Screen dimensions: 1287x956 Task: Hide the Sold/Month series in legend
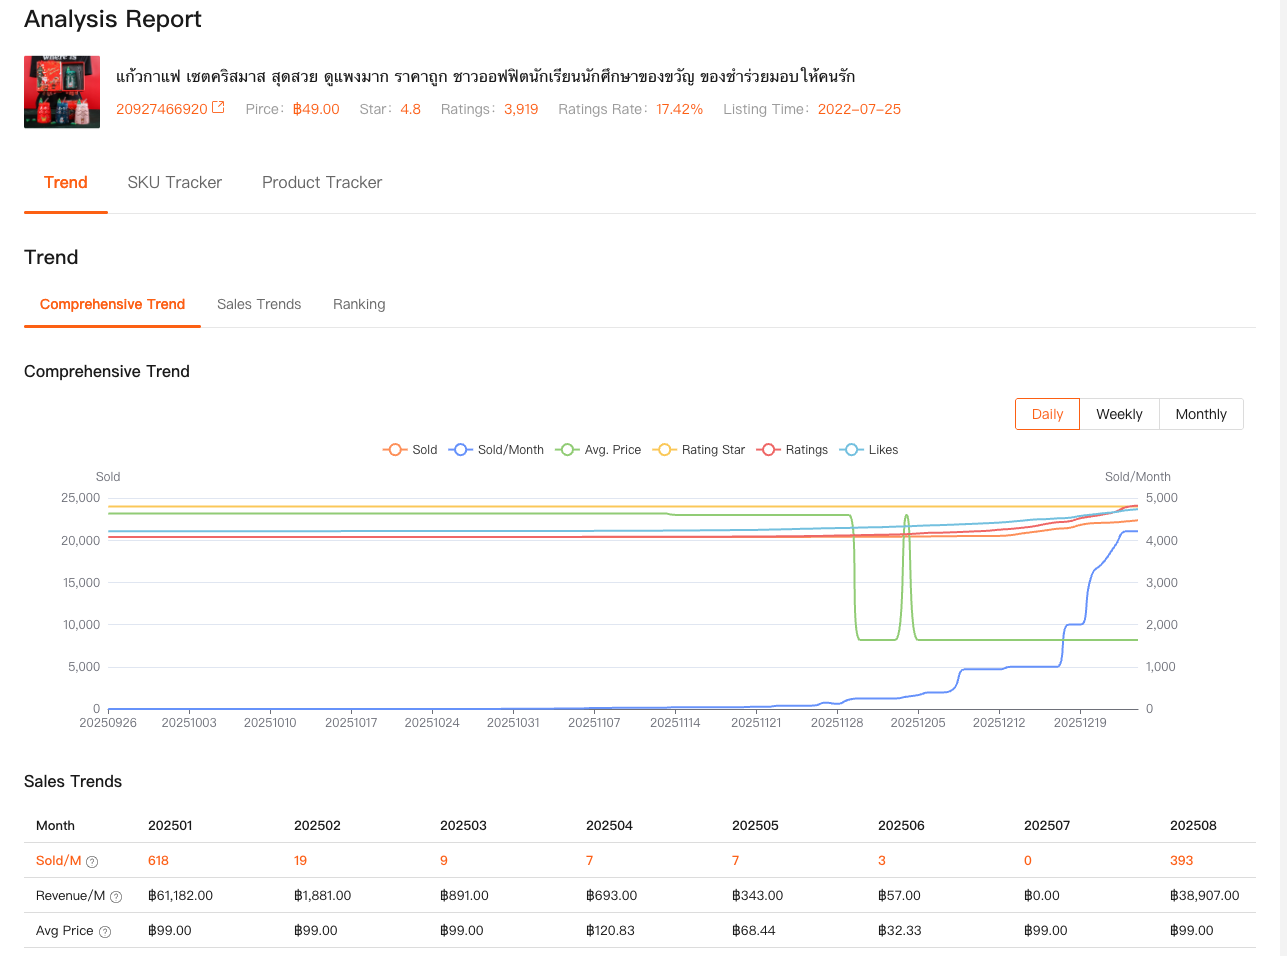coord(461,450)
